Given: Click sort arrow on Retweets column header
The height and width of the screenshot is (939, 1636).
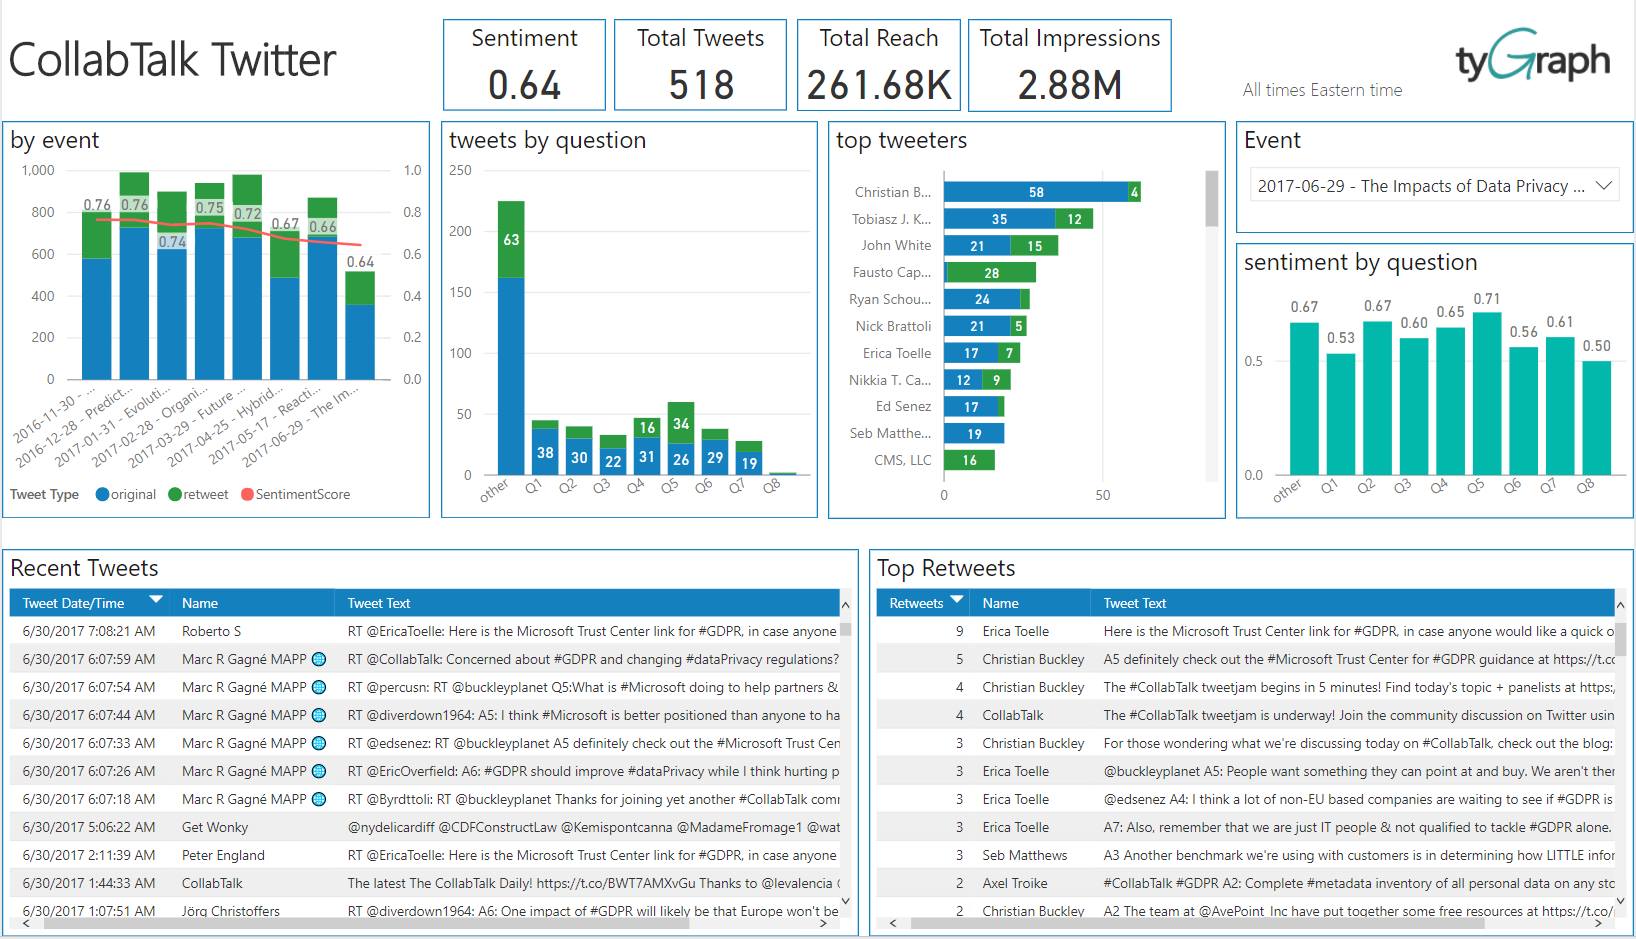Looking at the screenshot, I should click(957, 600).
